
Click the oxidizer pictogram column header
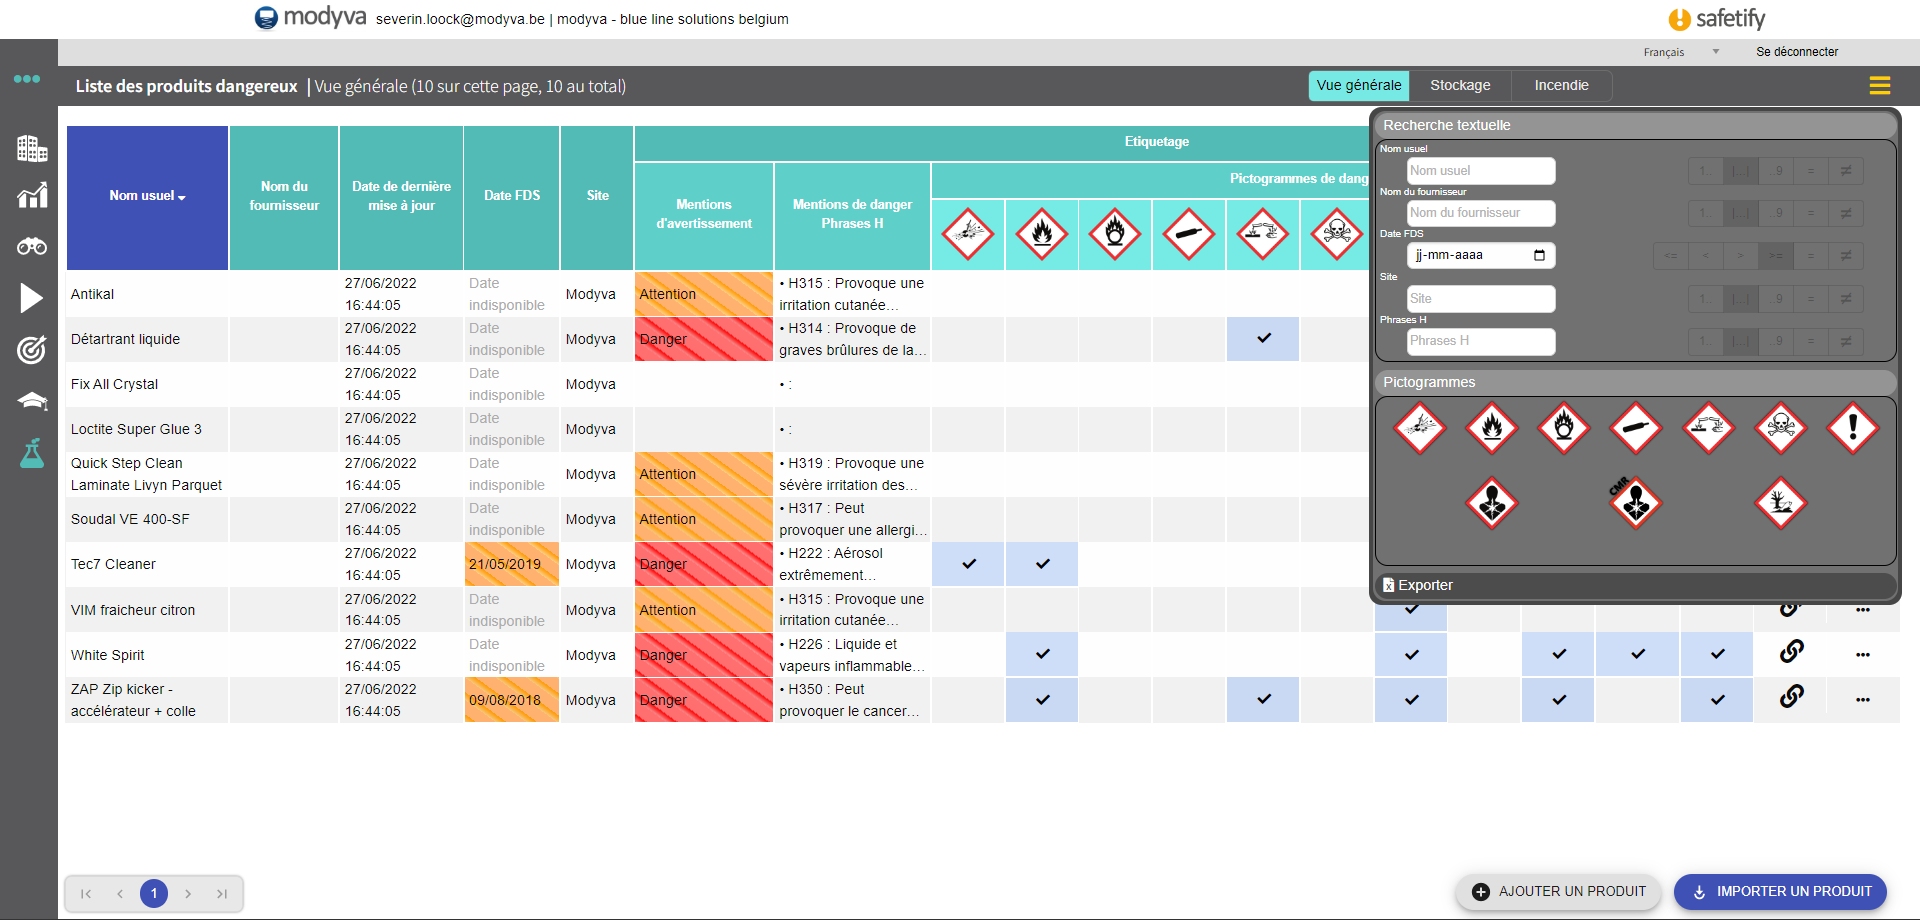1115,234
